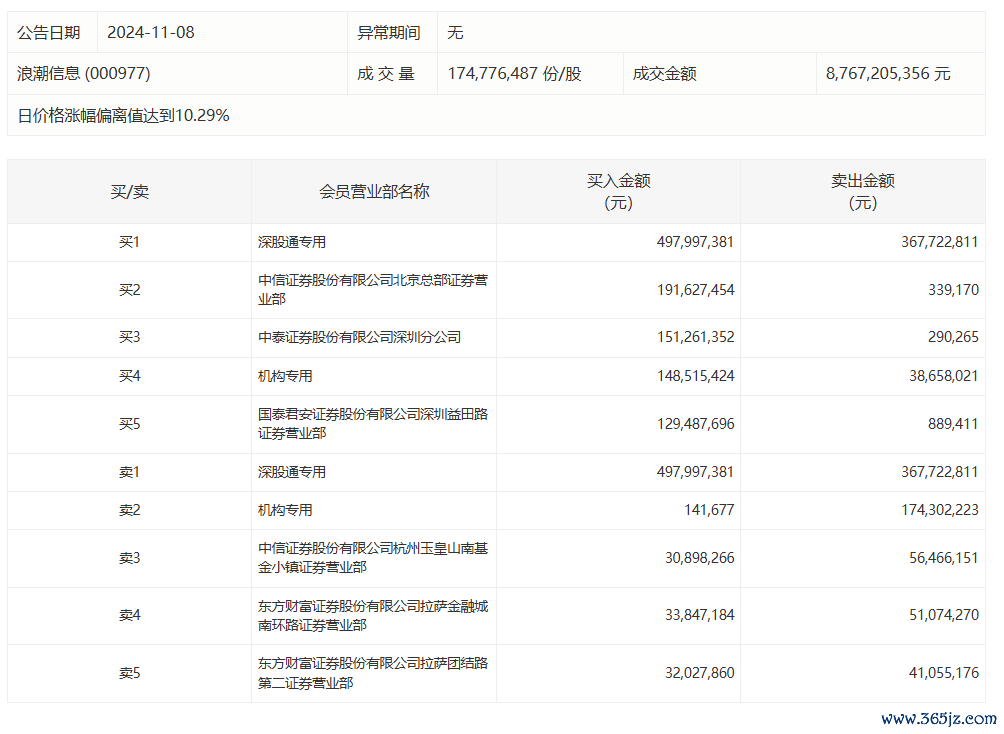Click buy amount 129,487,696

(x=695, y=424)
